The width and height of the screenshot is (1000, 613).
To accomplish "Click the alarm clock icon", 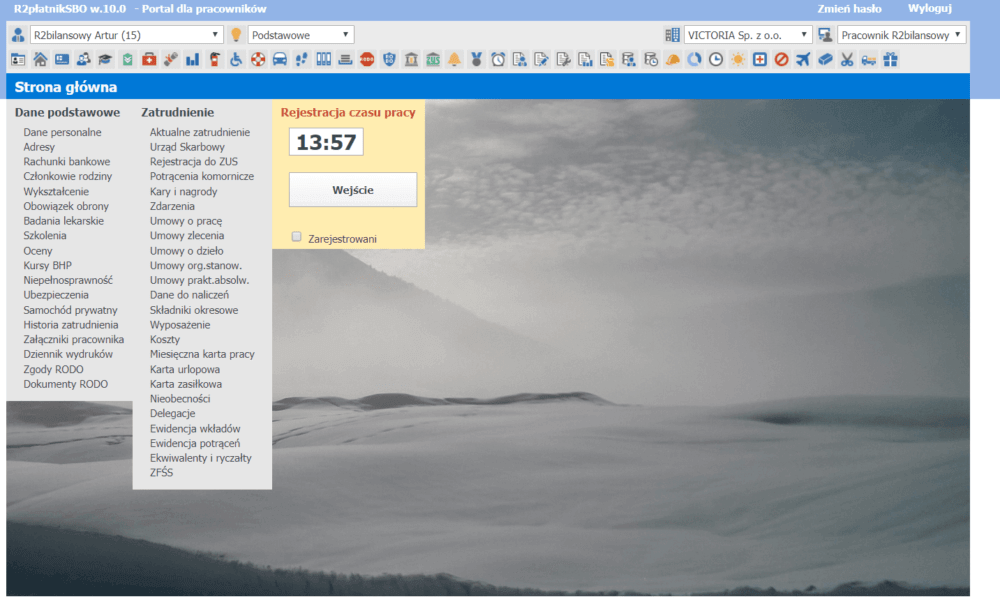I will pyautogui.click(x=498, y=60).
